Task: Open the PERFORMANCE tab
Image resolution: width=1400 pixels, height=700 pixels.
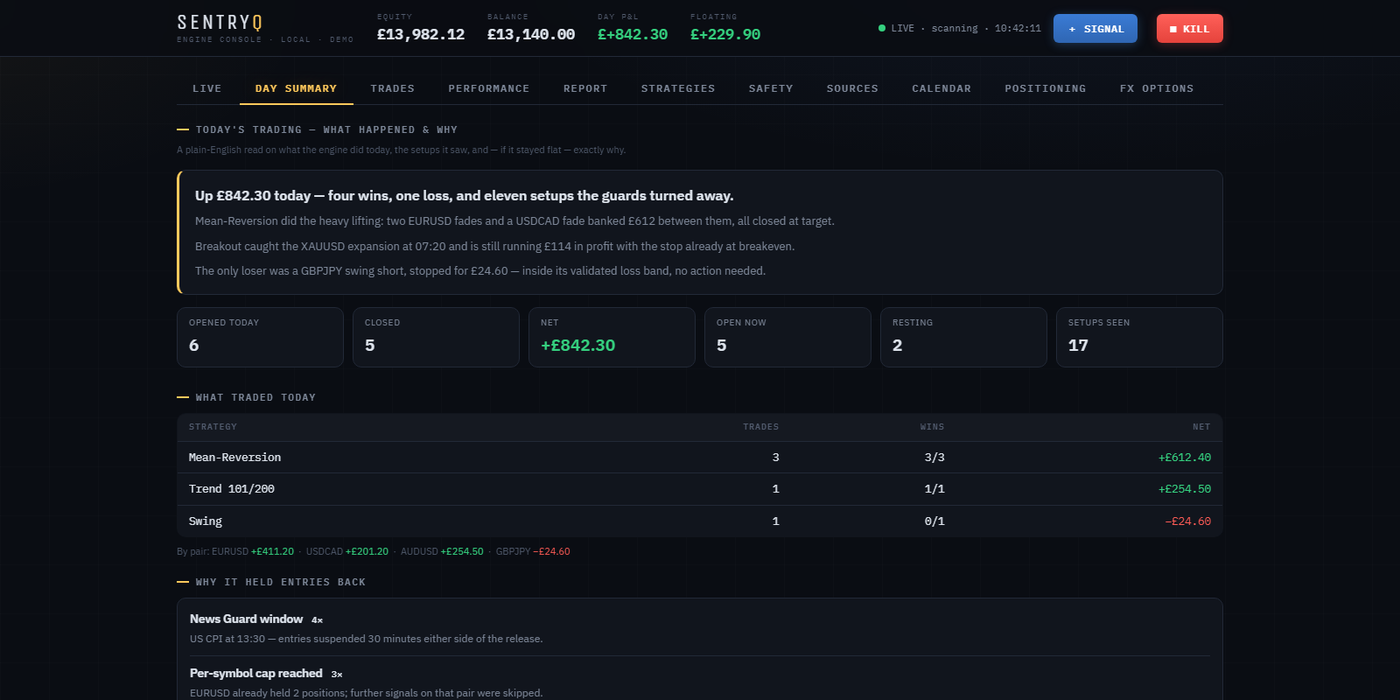Action: pyautogui.click(x=489, y=88)
